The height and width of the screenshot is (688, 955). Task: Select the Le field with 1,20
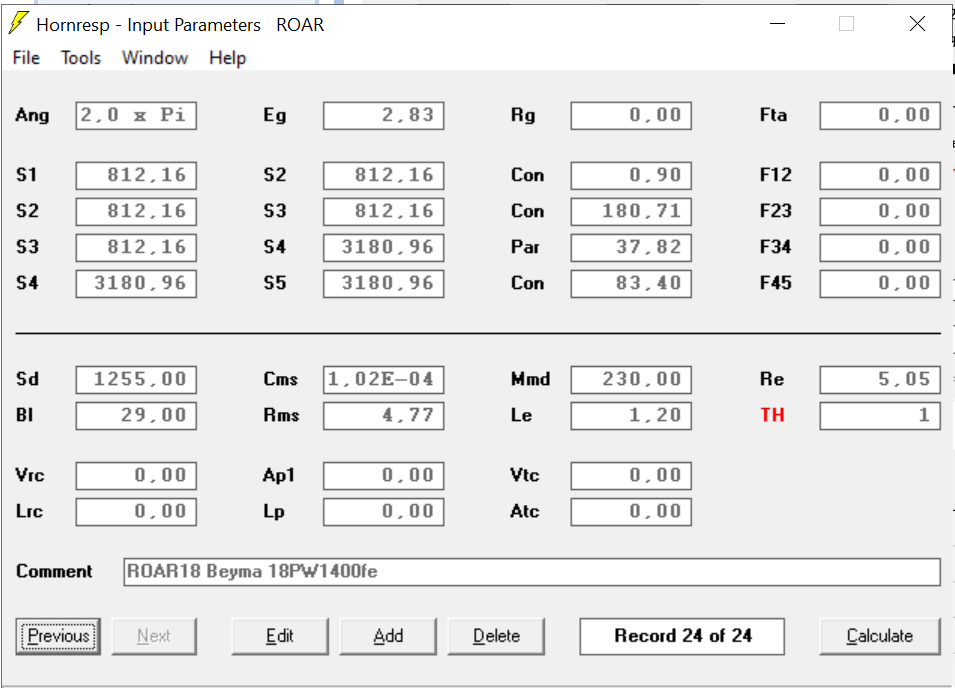coord(631,415)
